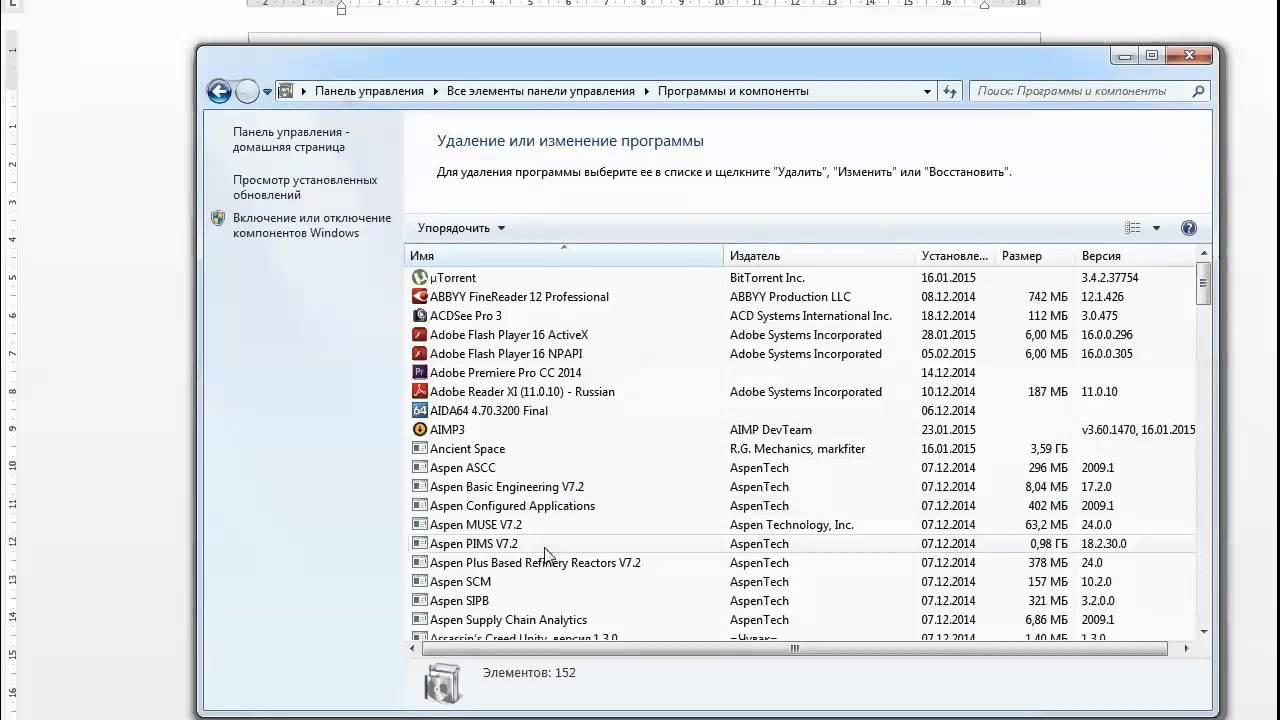This screenshot has height=720, width=1280.
Task: Click the horizontal scroll right arrow
Action: pyautogui.click(x=1186, y=648)
